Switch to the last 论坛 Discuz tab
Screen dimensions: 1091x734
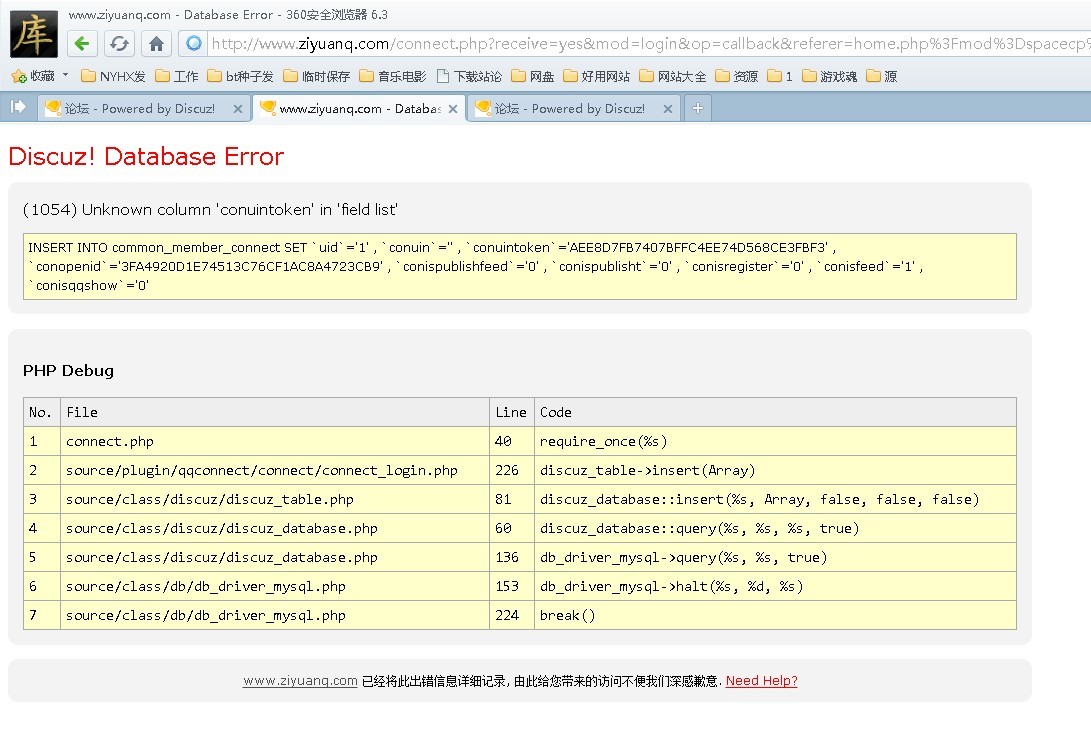click(569, 108)
